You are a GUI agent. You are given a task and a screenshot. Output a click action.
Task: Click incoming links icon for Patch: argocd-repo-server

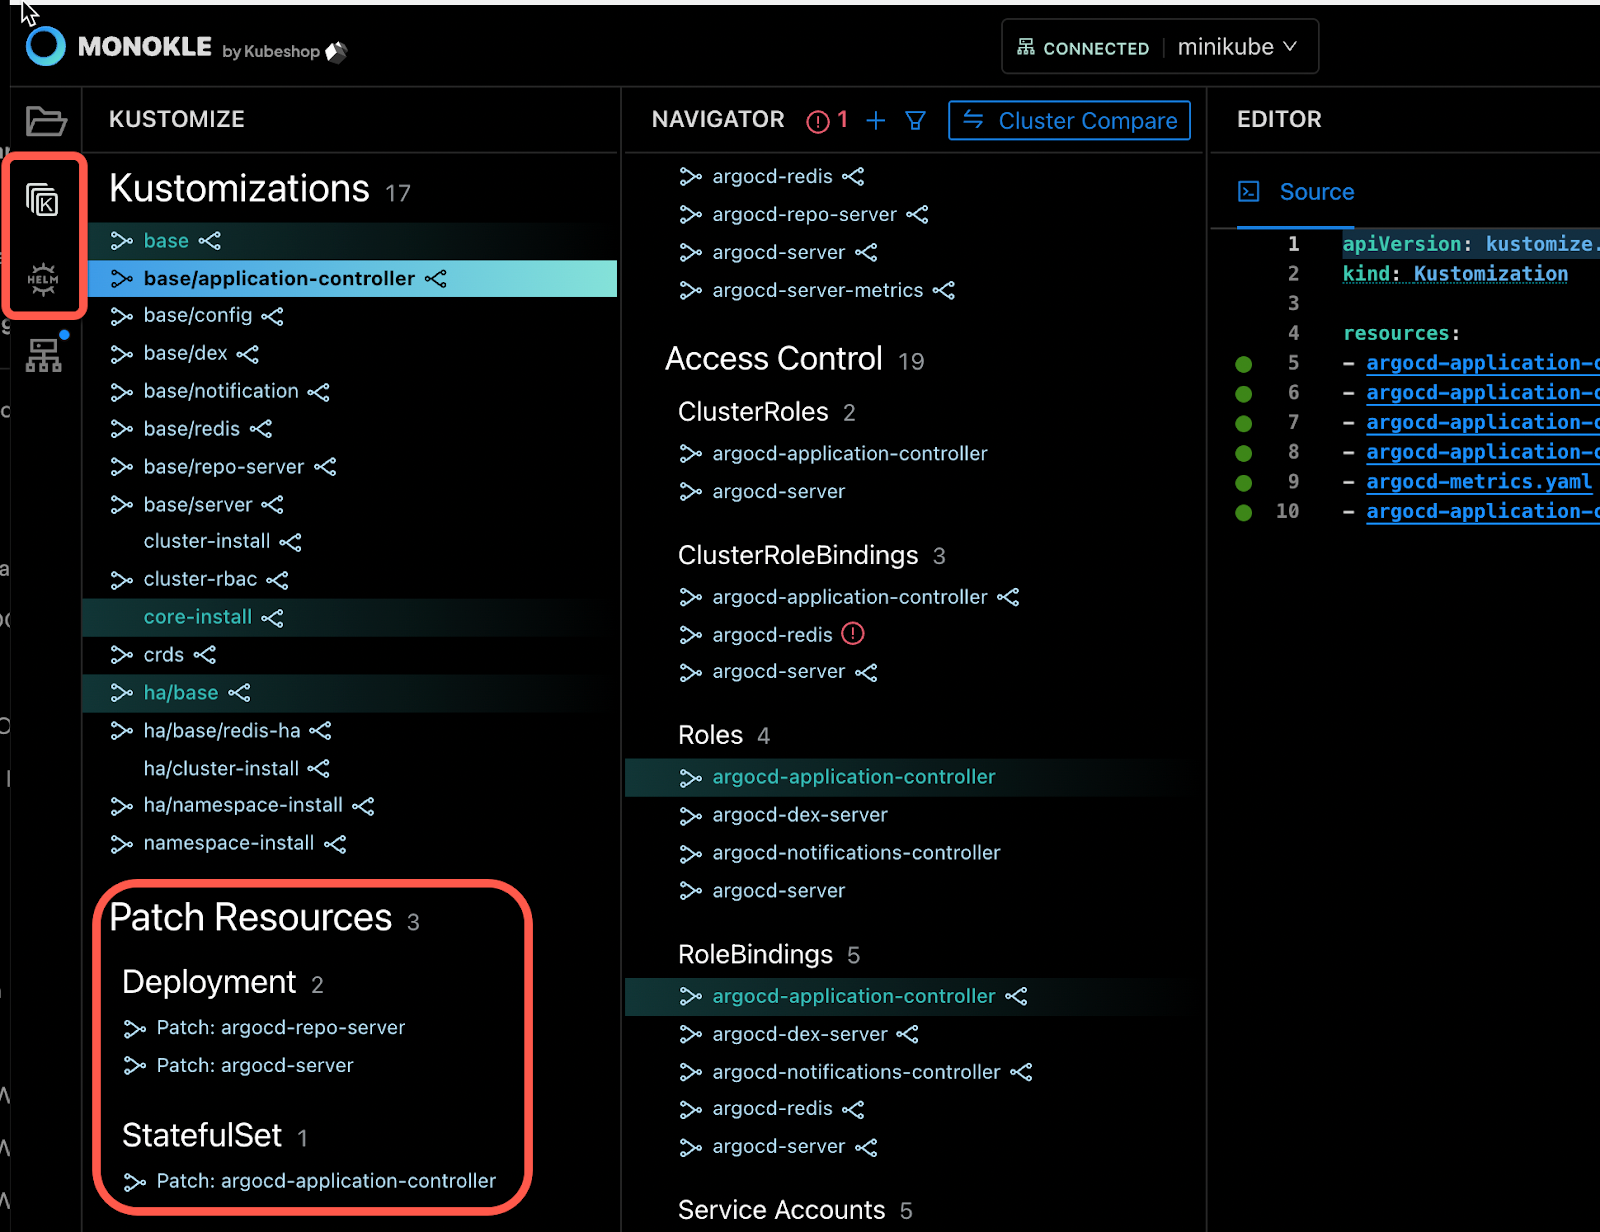coord(135,1028)
